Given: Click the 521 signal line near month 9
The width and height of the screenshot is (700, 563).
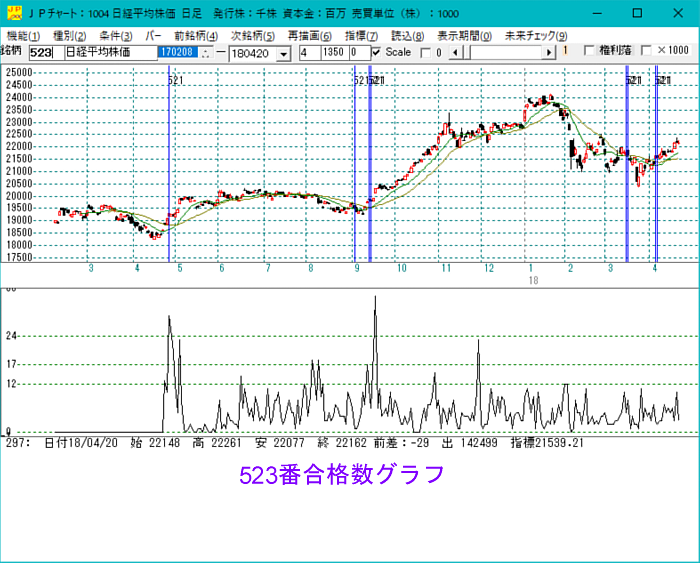Looking at the screenshot, I should (355, 163).
